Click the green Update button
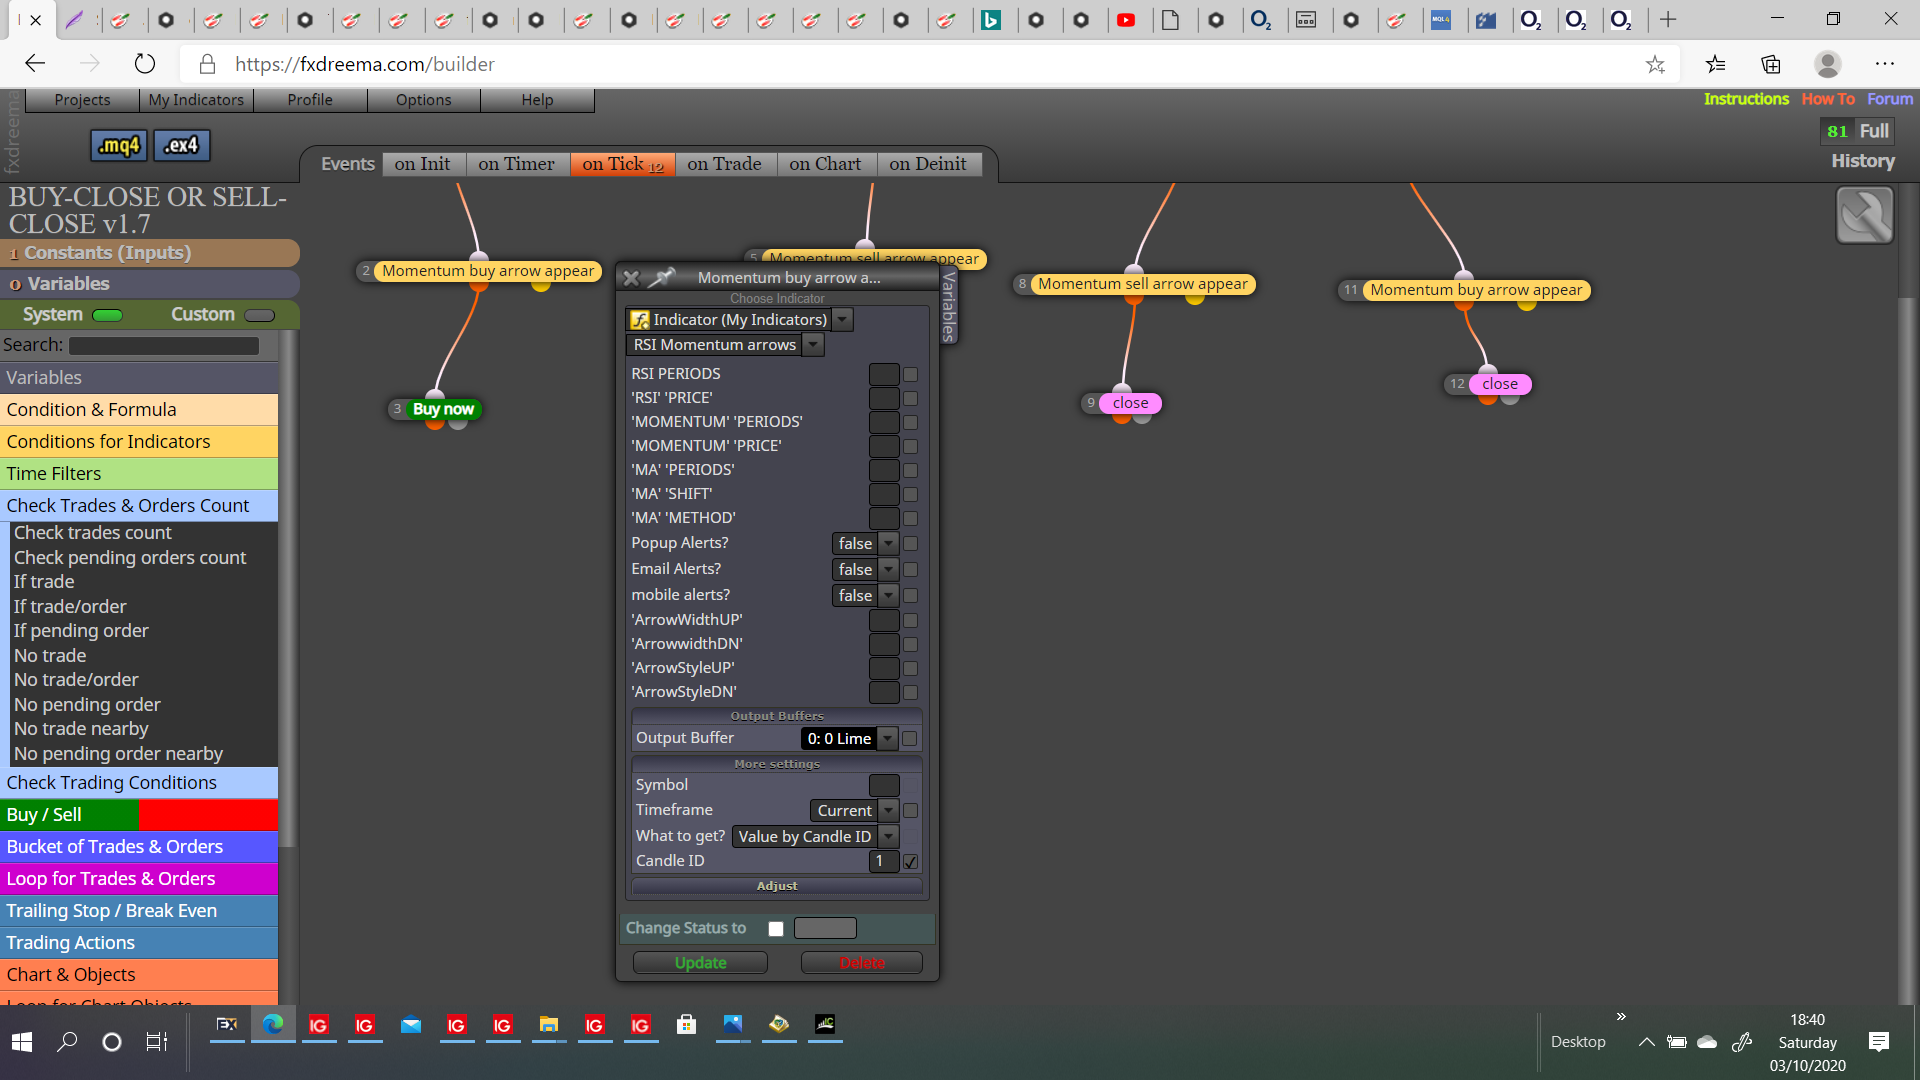This screenshot has height=1080, width=1920. click(700, 963)
